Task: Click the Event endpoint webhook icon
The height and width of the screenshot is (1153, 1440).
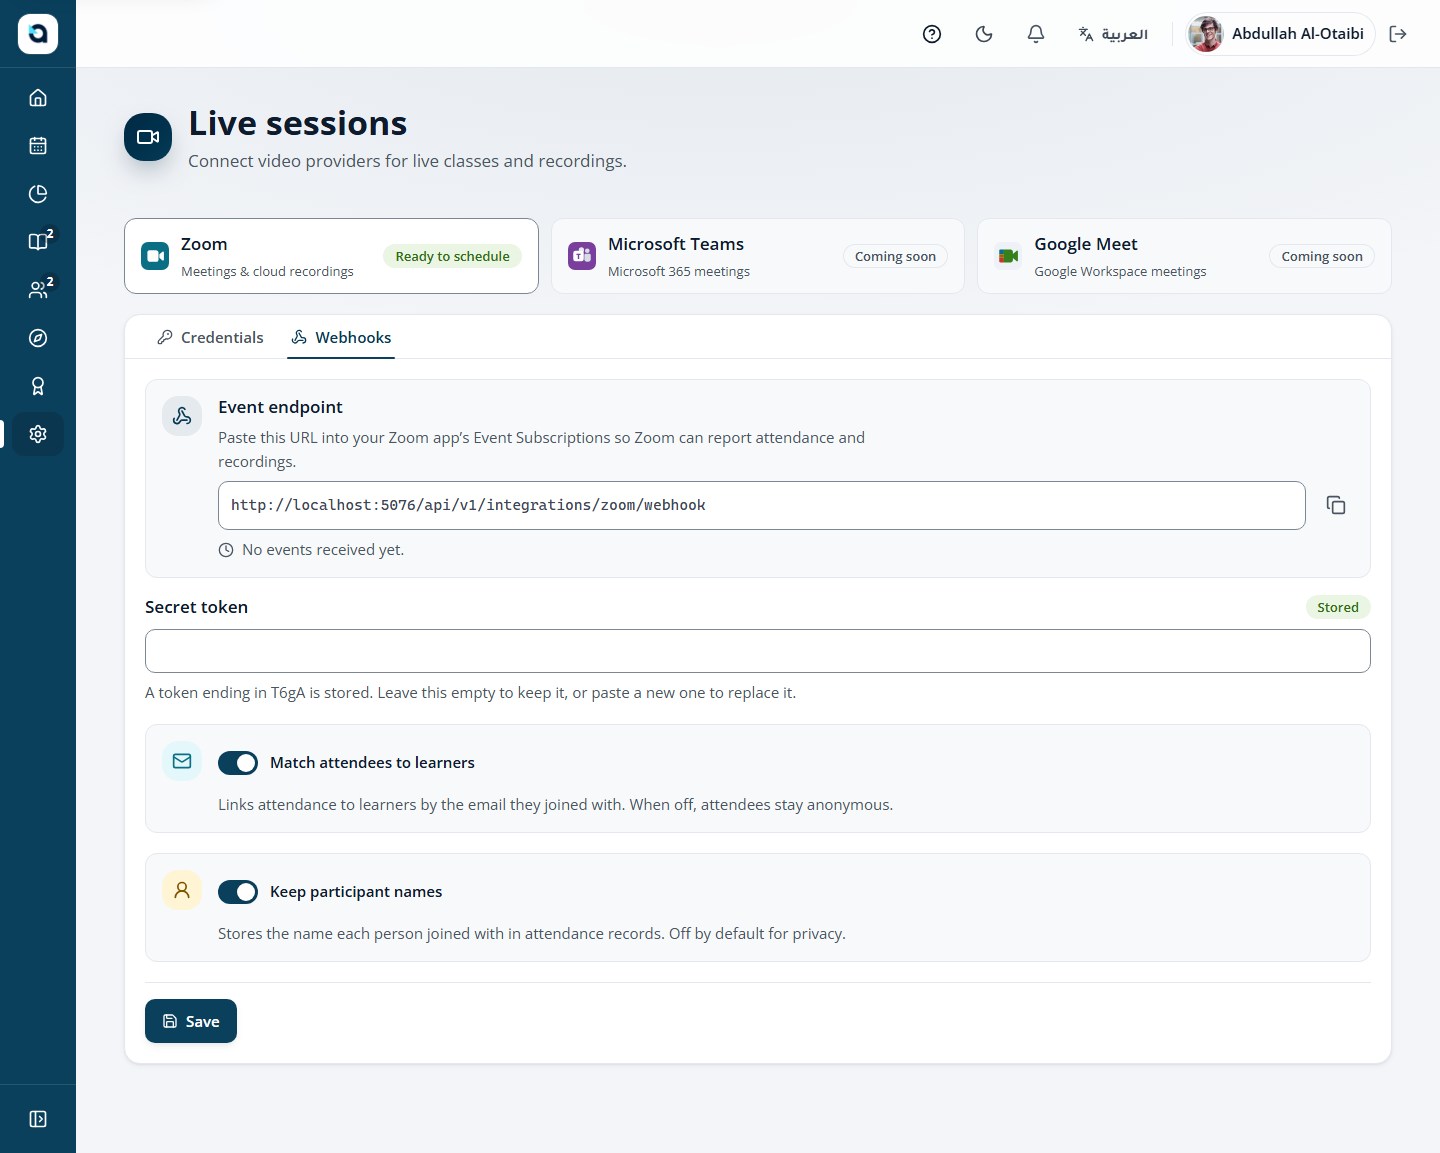Action: [182, 416]
